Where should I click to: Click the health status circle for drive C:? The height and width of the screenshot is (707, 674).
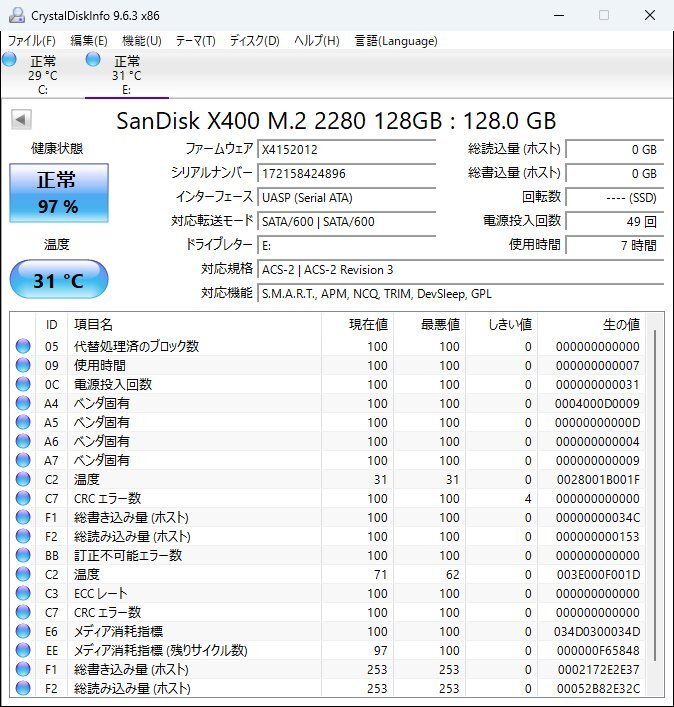pos(9,59)
